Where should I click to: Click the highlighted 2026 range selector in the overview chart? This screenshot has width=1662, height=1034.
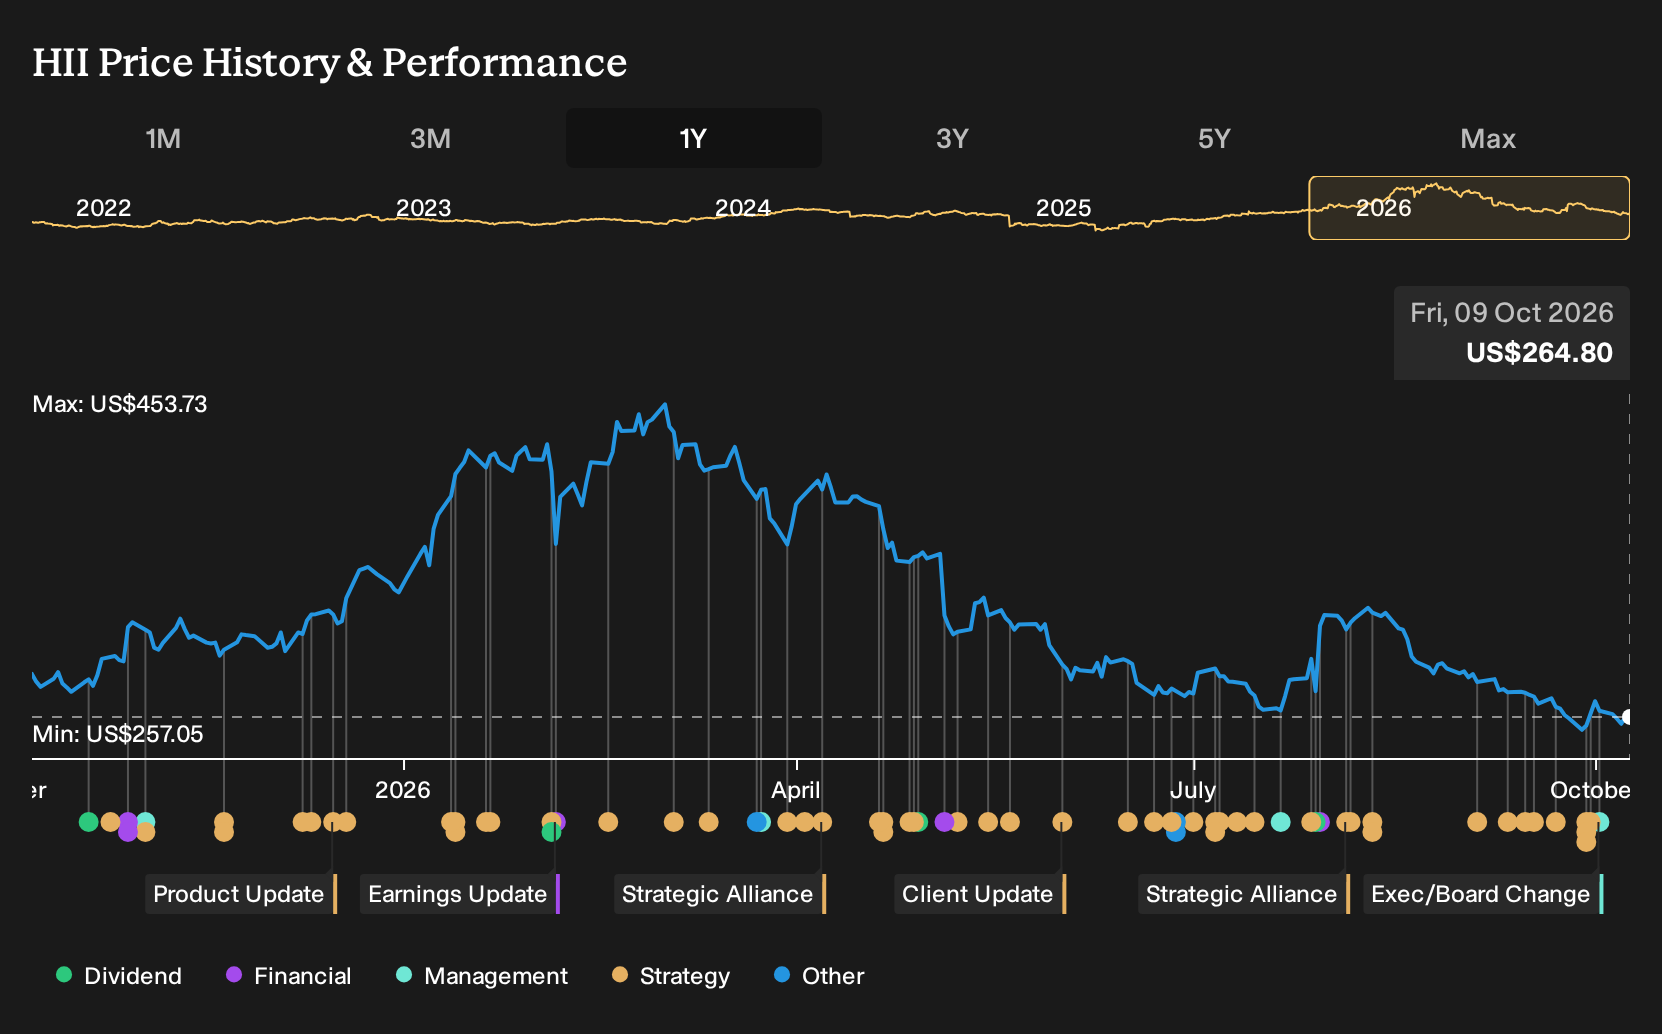click(1469, 208)
